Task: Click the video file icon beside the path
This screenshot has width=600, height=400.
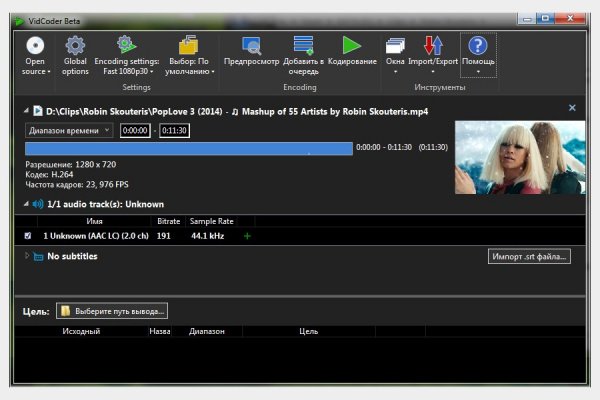Action: (x=38, y=111)
